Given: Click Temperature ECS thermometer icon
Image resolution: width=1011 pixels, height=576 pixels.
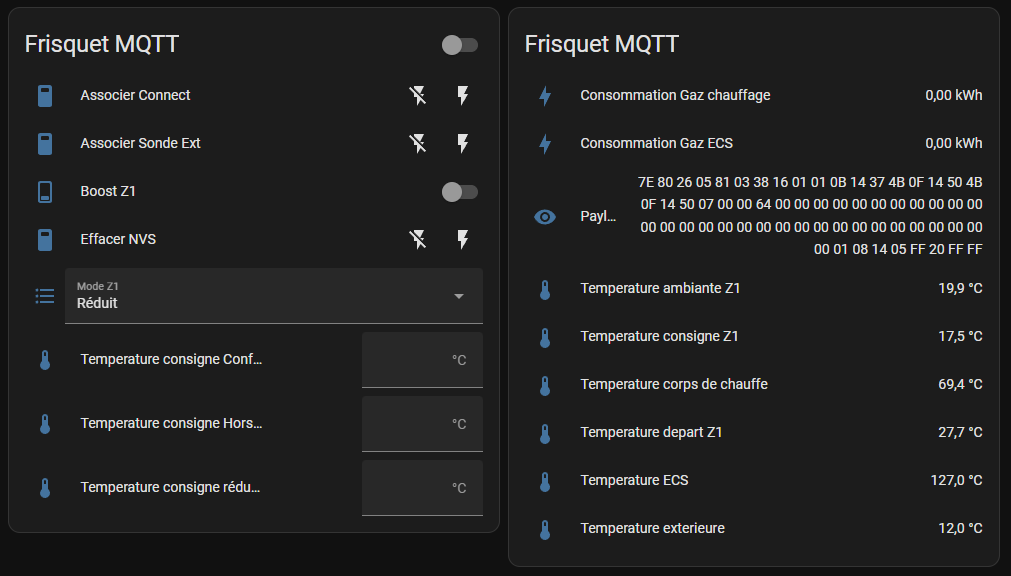Looking at the screenshot, I should tap(545, 481).
